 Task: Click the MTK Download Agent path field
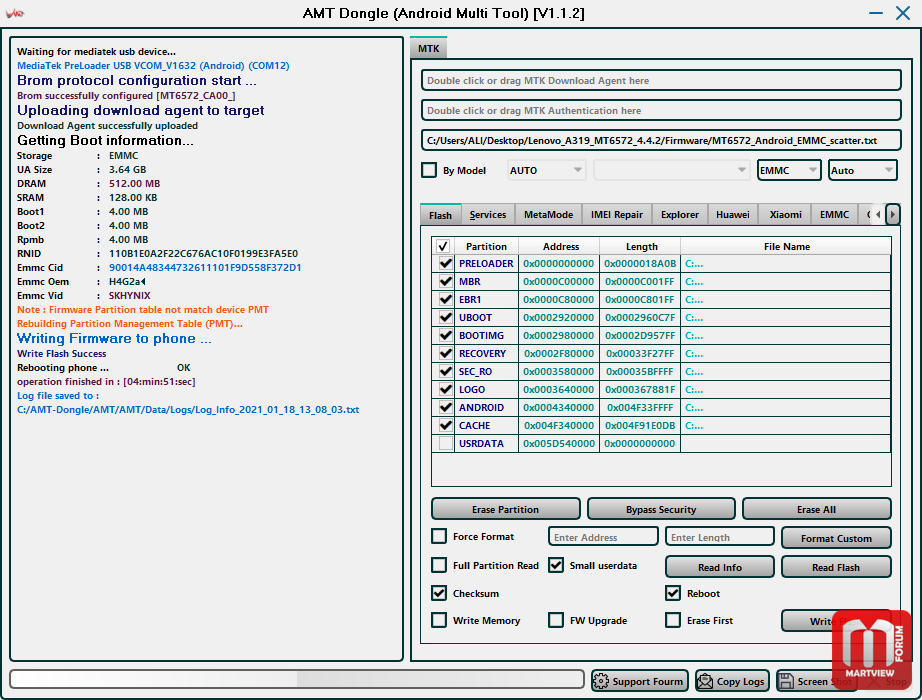click(x=661, y=81)
